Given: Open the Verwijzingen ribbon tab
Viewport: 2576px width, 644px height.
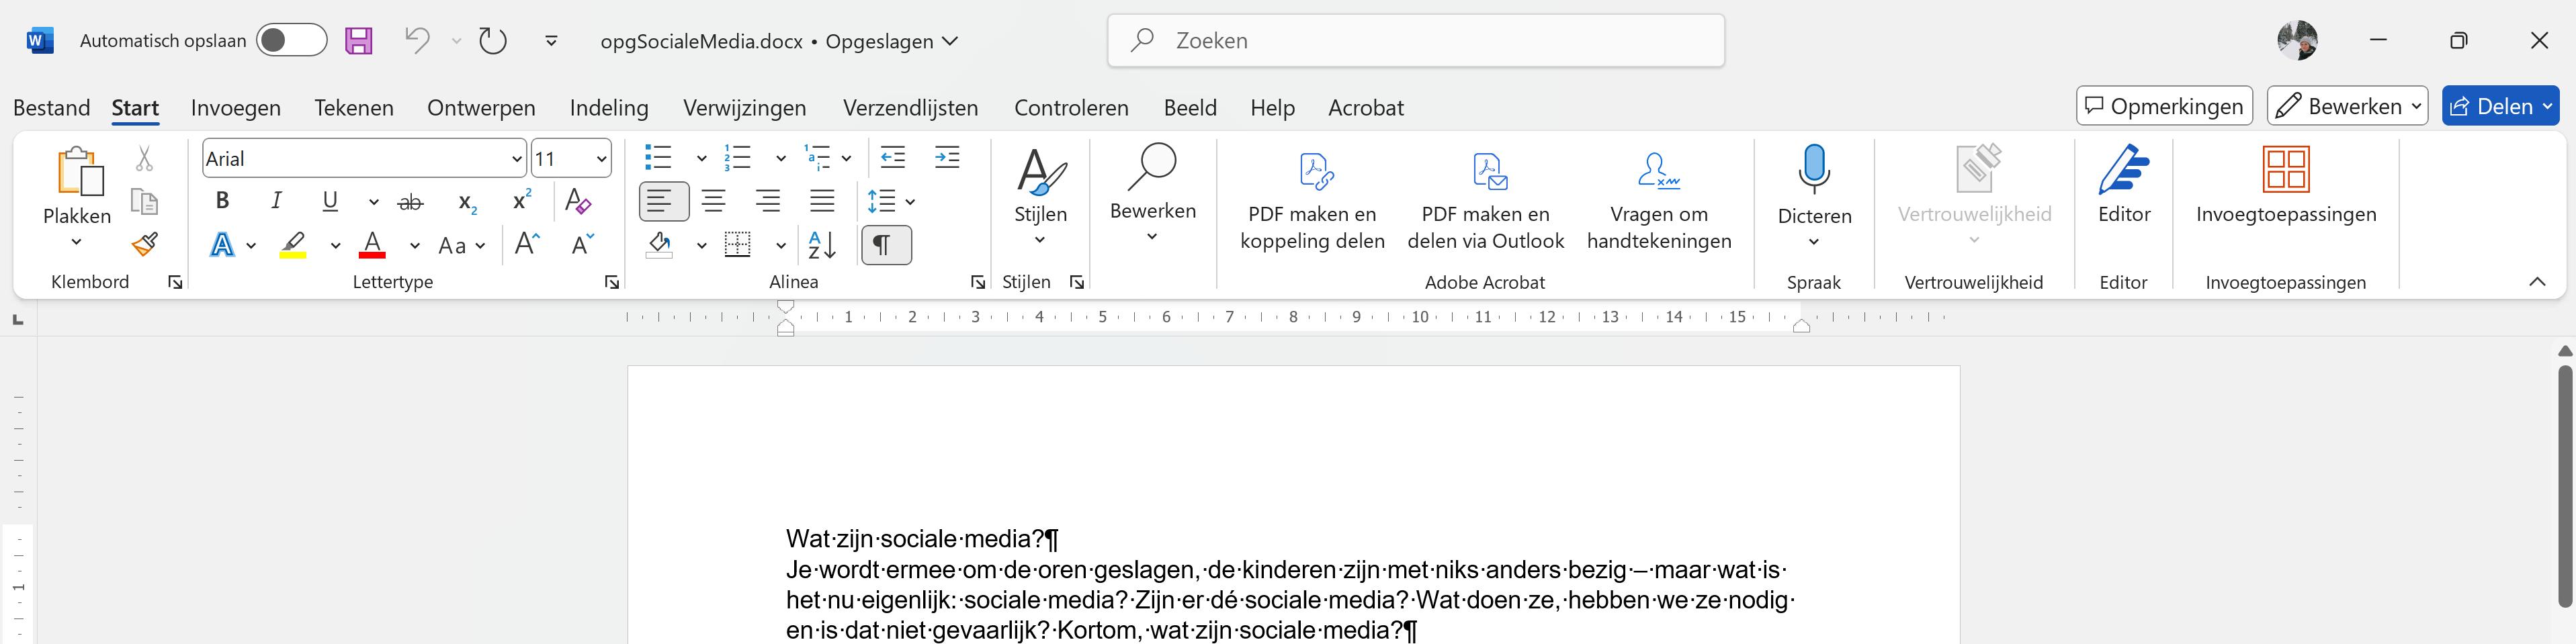Looking at the screenshot, I should (x=744, y=108).
